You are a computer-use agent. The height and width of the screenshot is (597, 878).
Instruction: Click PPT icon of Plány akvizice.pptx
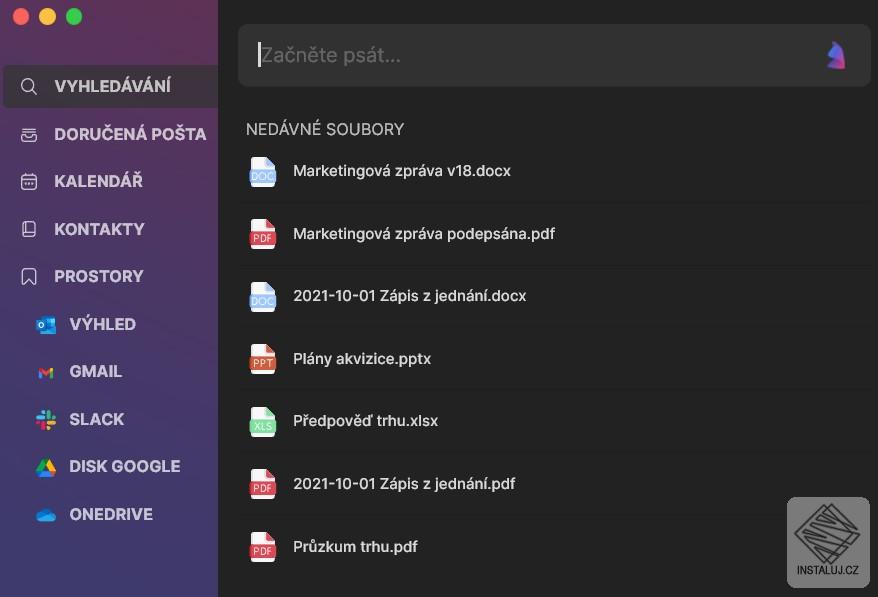pyautogui.click(x=263, y=359)
